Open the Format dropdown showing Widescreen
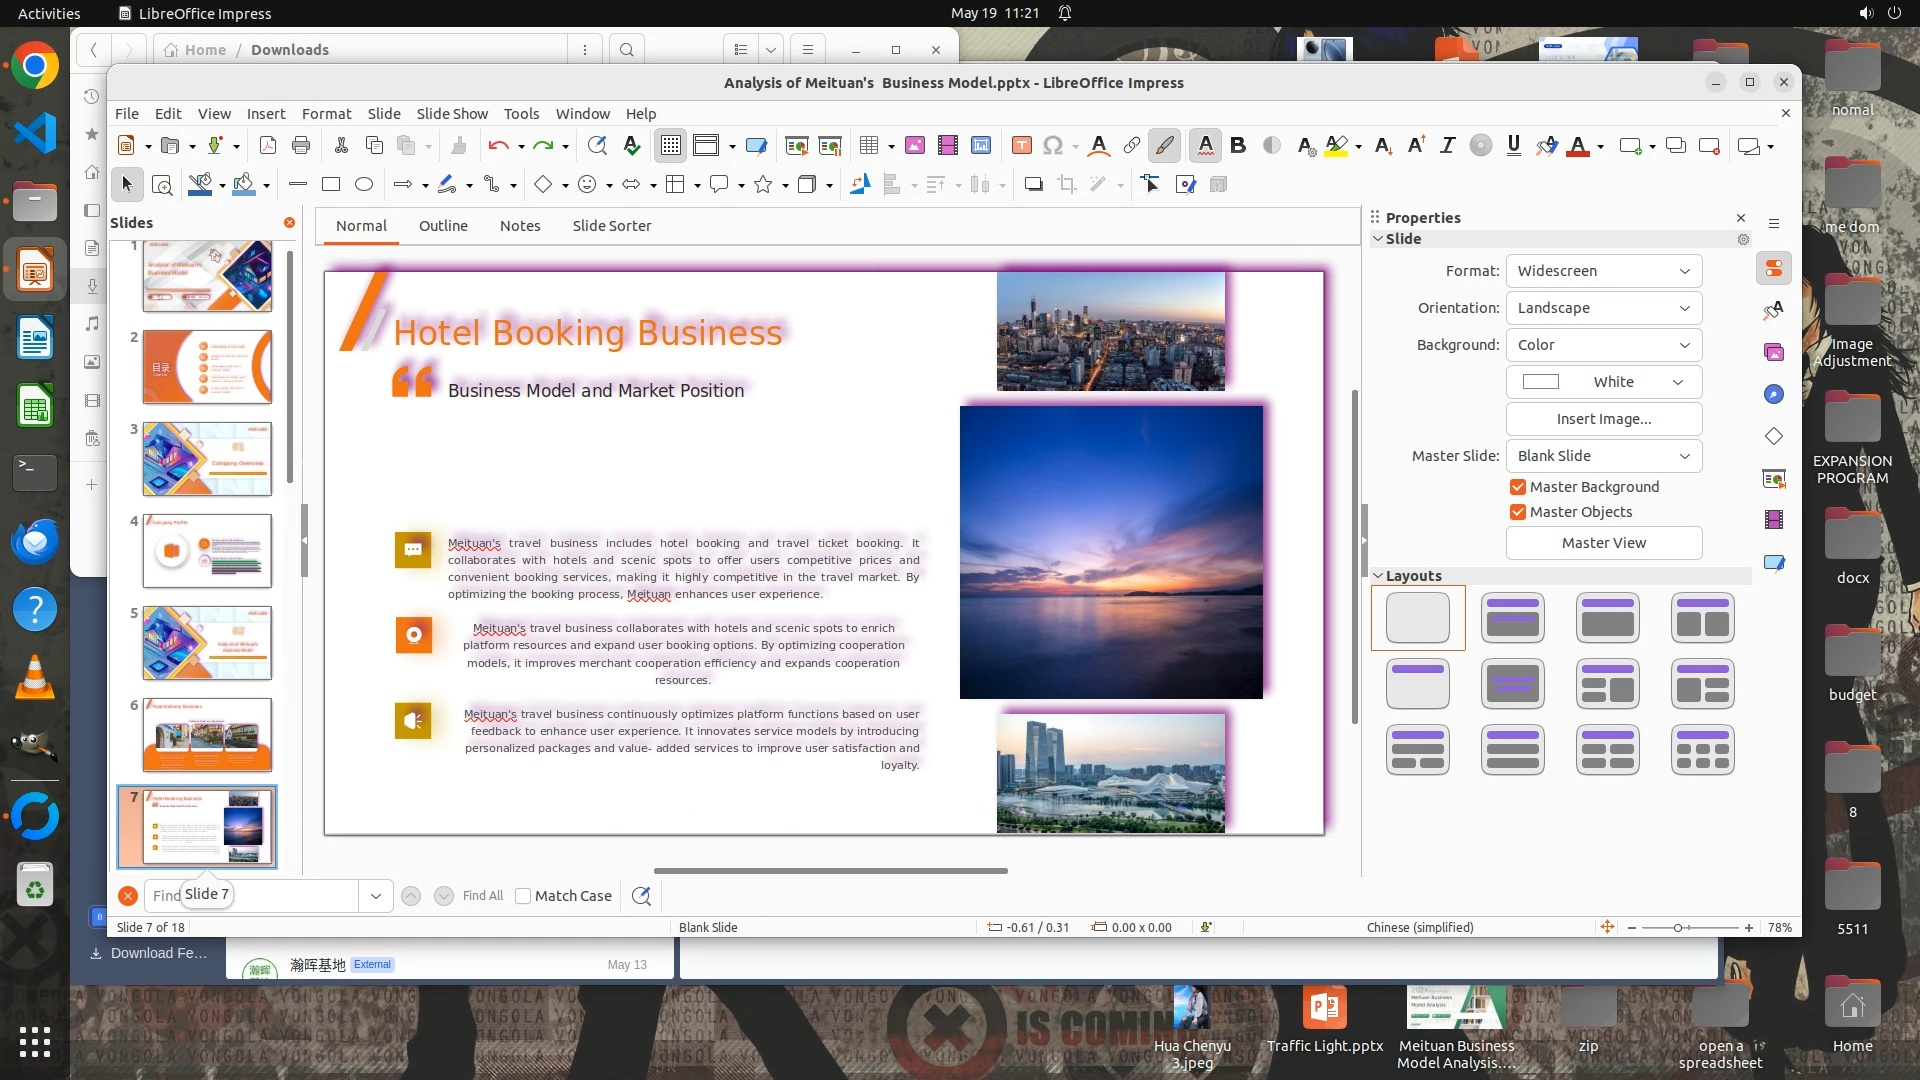The width and height of the screenshot is (1920, 1080). [1603, 271]
